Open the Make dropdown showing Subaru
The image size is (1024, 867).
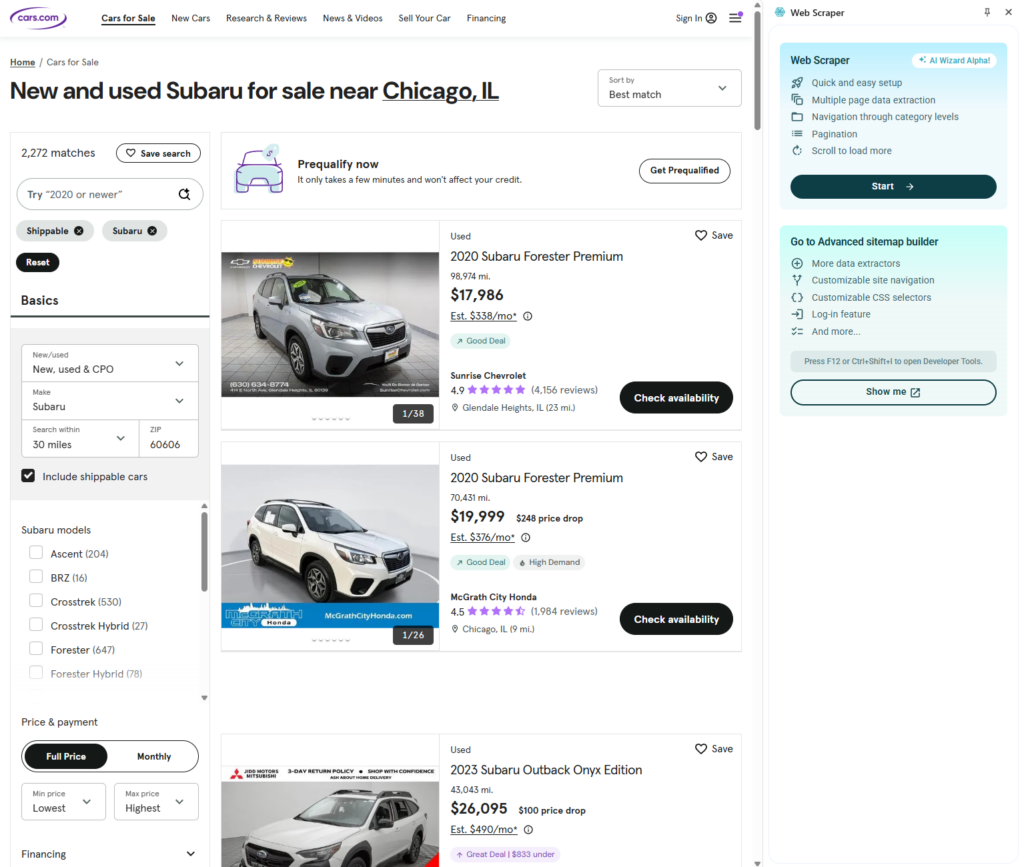click(x=110, y=400)
